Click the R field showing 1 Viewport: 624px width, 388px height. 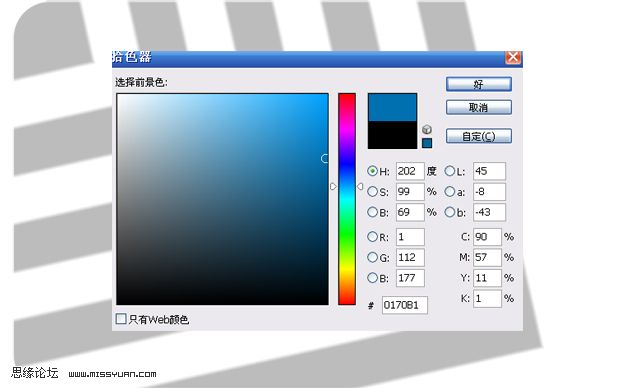click(410, 237)
